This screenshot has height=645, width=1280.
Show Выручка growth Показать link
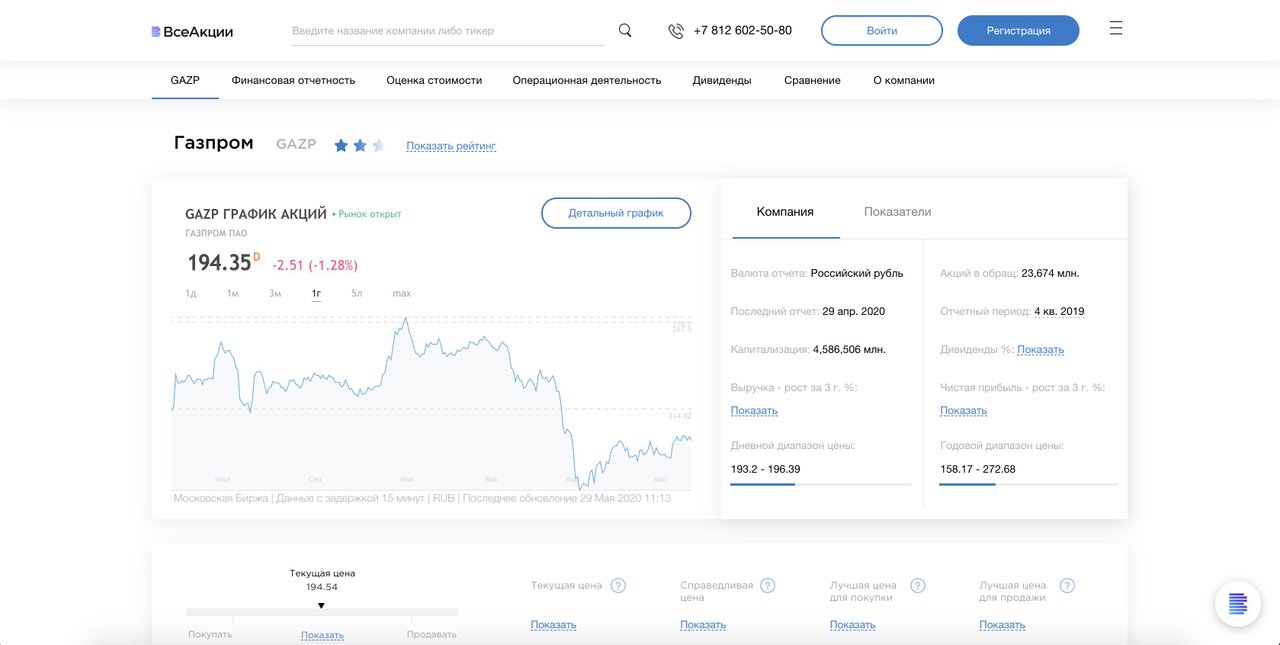(x=754, y=410)
